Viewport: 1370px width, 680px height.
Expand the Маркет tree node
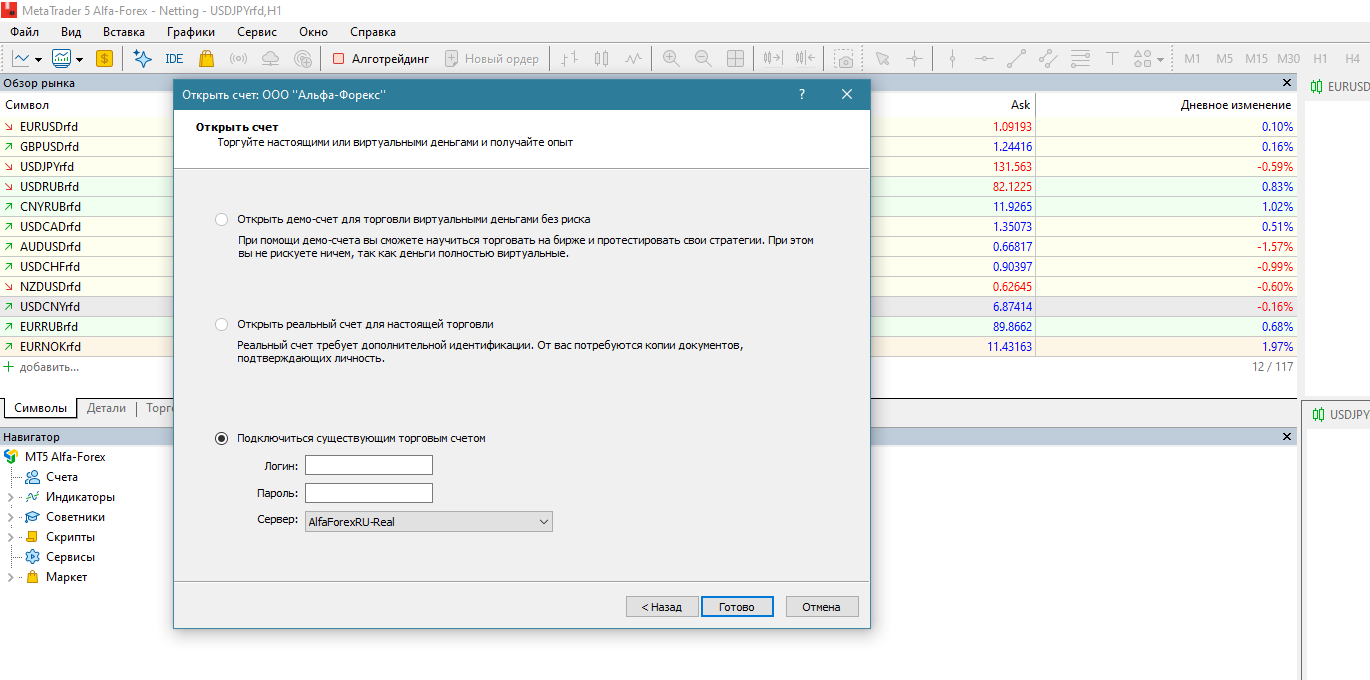point(11,577)
